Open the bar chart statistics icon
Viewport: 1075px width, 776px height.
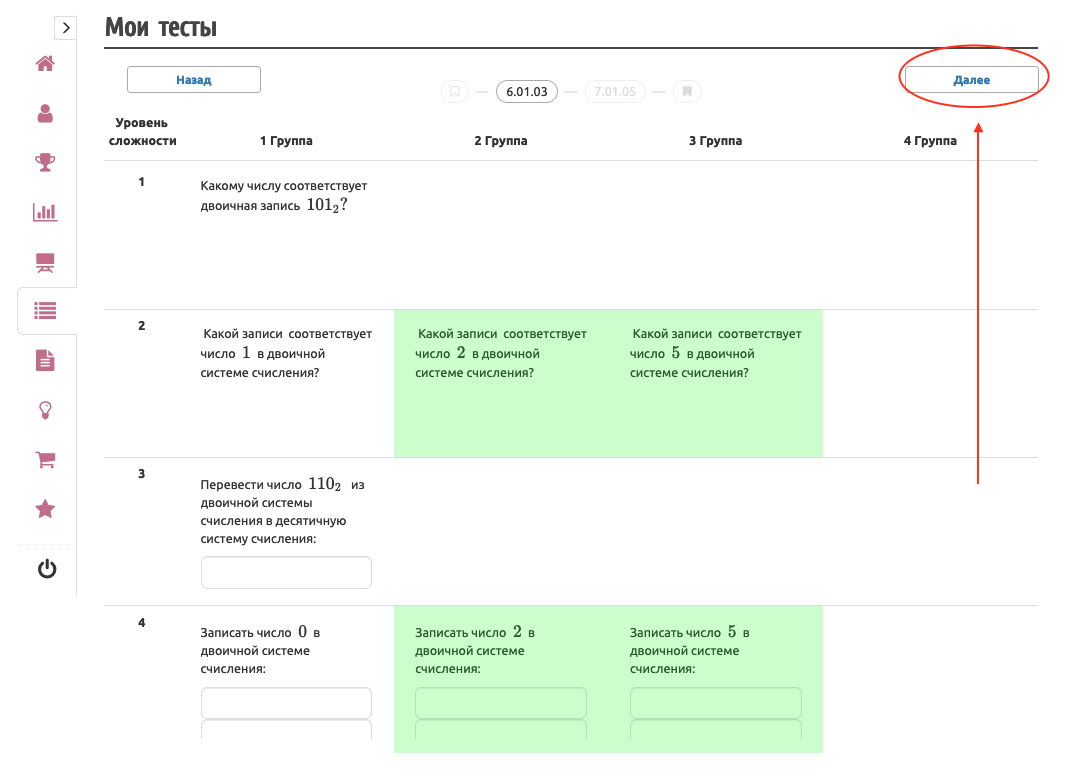(45, 212)
